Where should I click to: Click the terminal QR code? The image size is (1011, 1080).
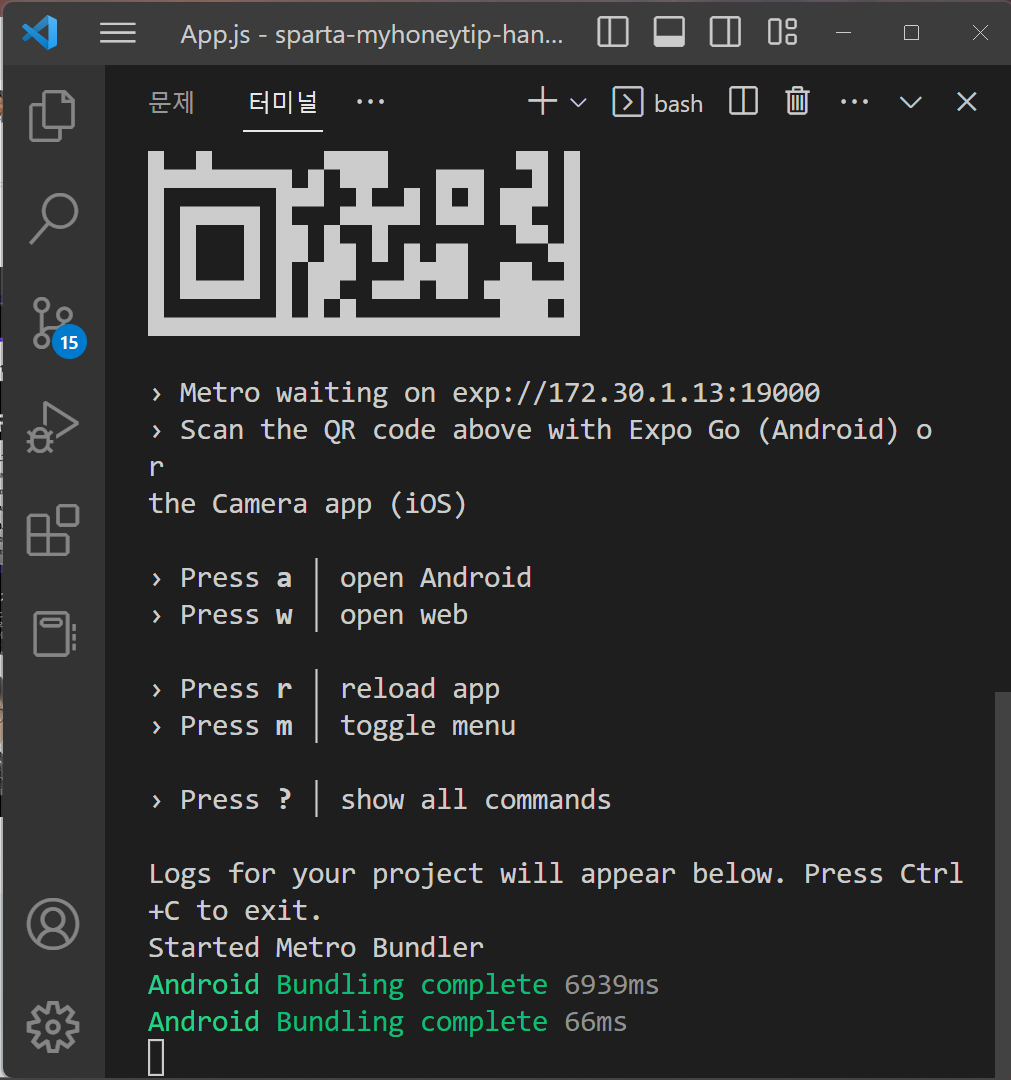coord(364,243)
